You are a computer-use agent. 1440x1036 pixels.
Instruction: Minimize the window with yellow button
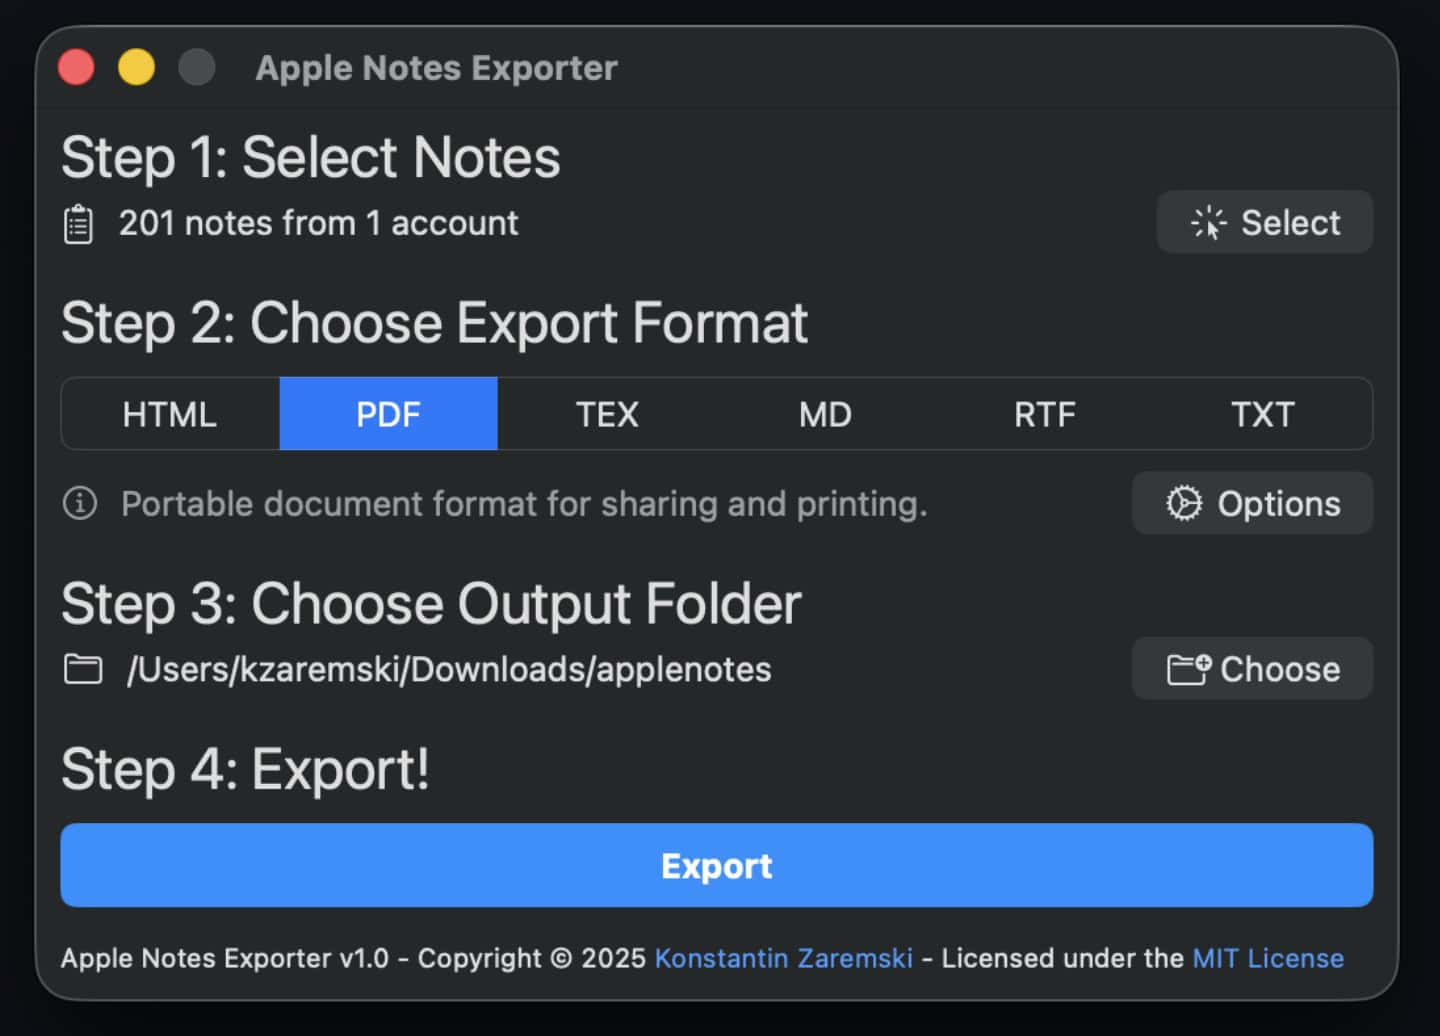point(137,68)
